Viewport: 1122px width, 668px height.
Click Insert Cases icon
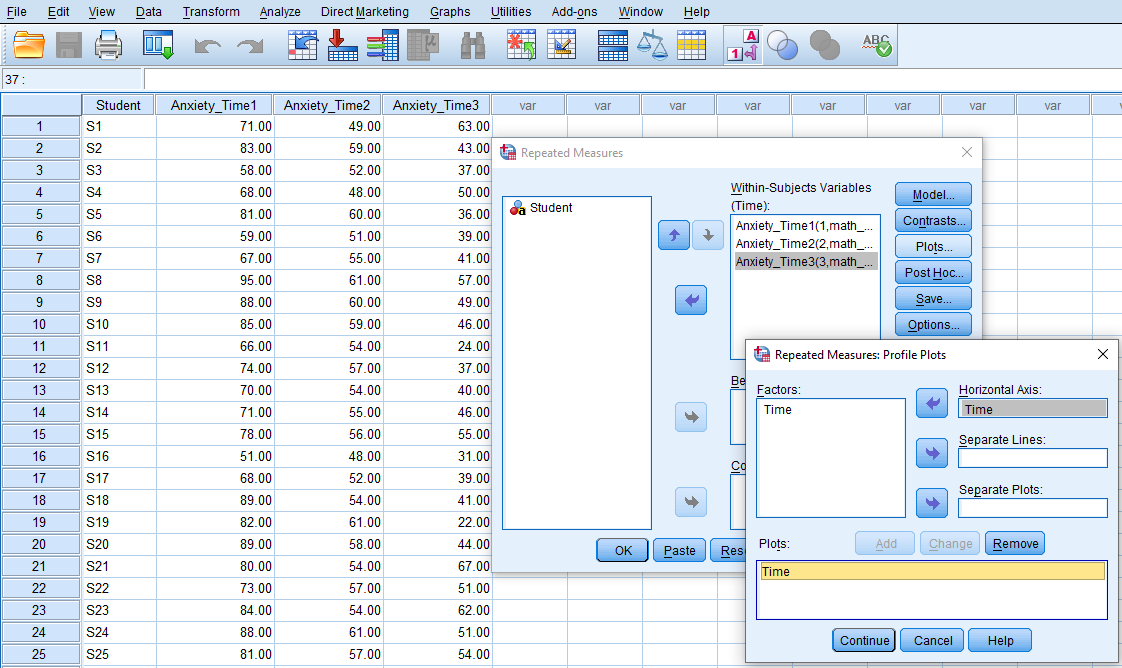click(521, 45)
